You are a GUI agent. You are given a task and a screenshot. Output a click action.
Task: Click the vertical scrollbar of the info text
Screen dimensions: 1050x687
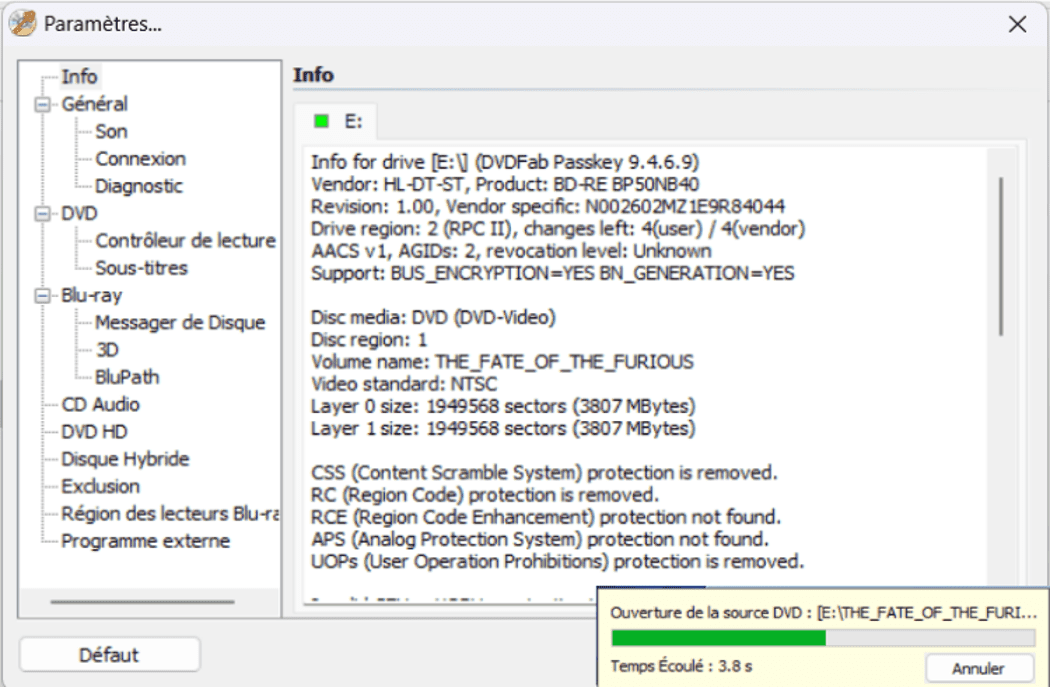(x=1002, y=256)
